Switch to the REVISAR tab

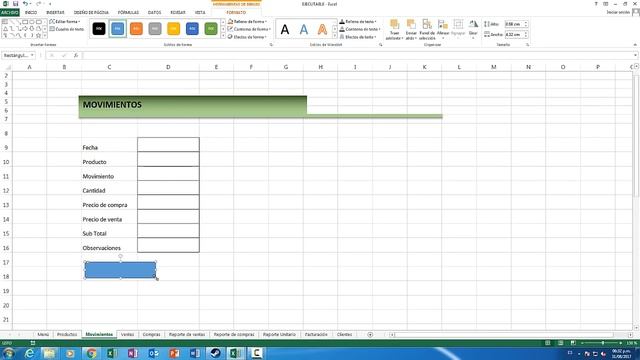coord(178,13)
